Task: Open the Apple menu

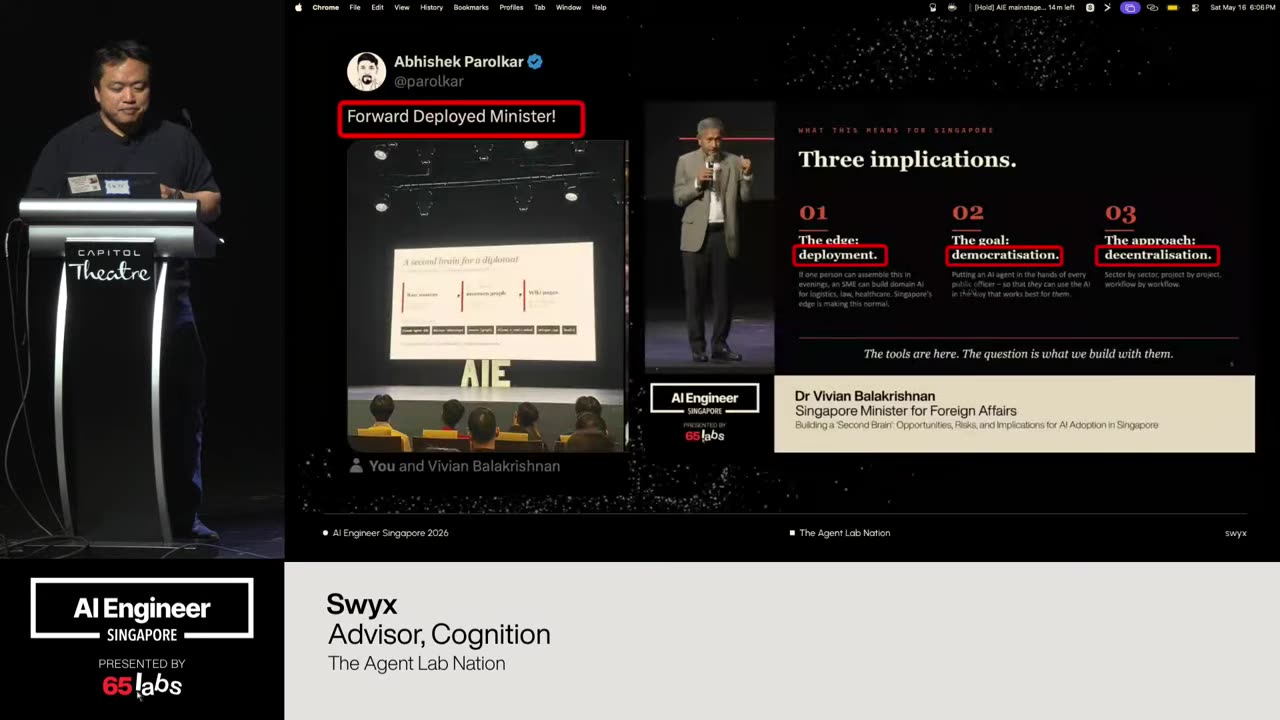Action: (x=298, y=7)
